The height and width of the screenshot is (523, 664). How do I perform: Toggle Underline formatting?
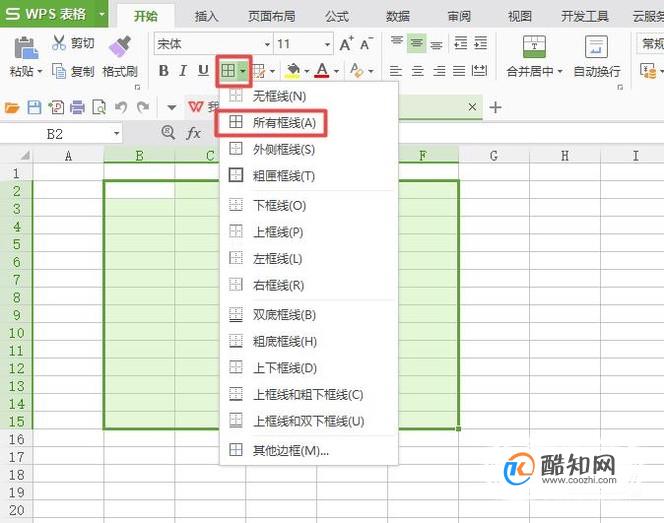203,70
